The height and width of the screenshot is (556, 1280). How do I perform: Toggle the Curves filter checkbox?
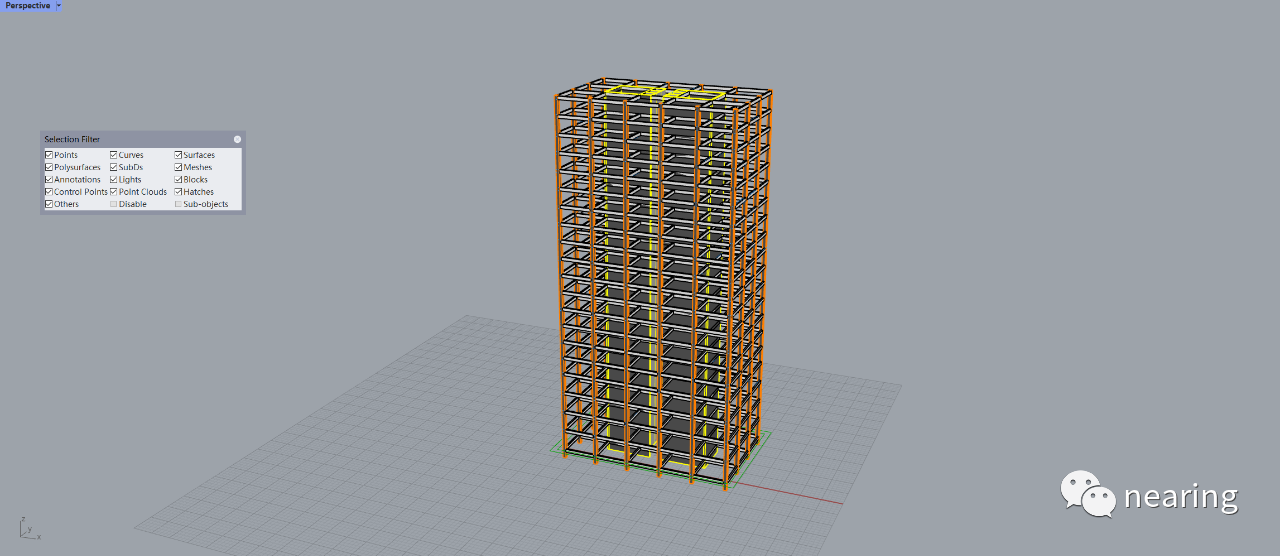point(114,155)
